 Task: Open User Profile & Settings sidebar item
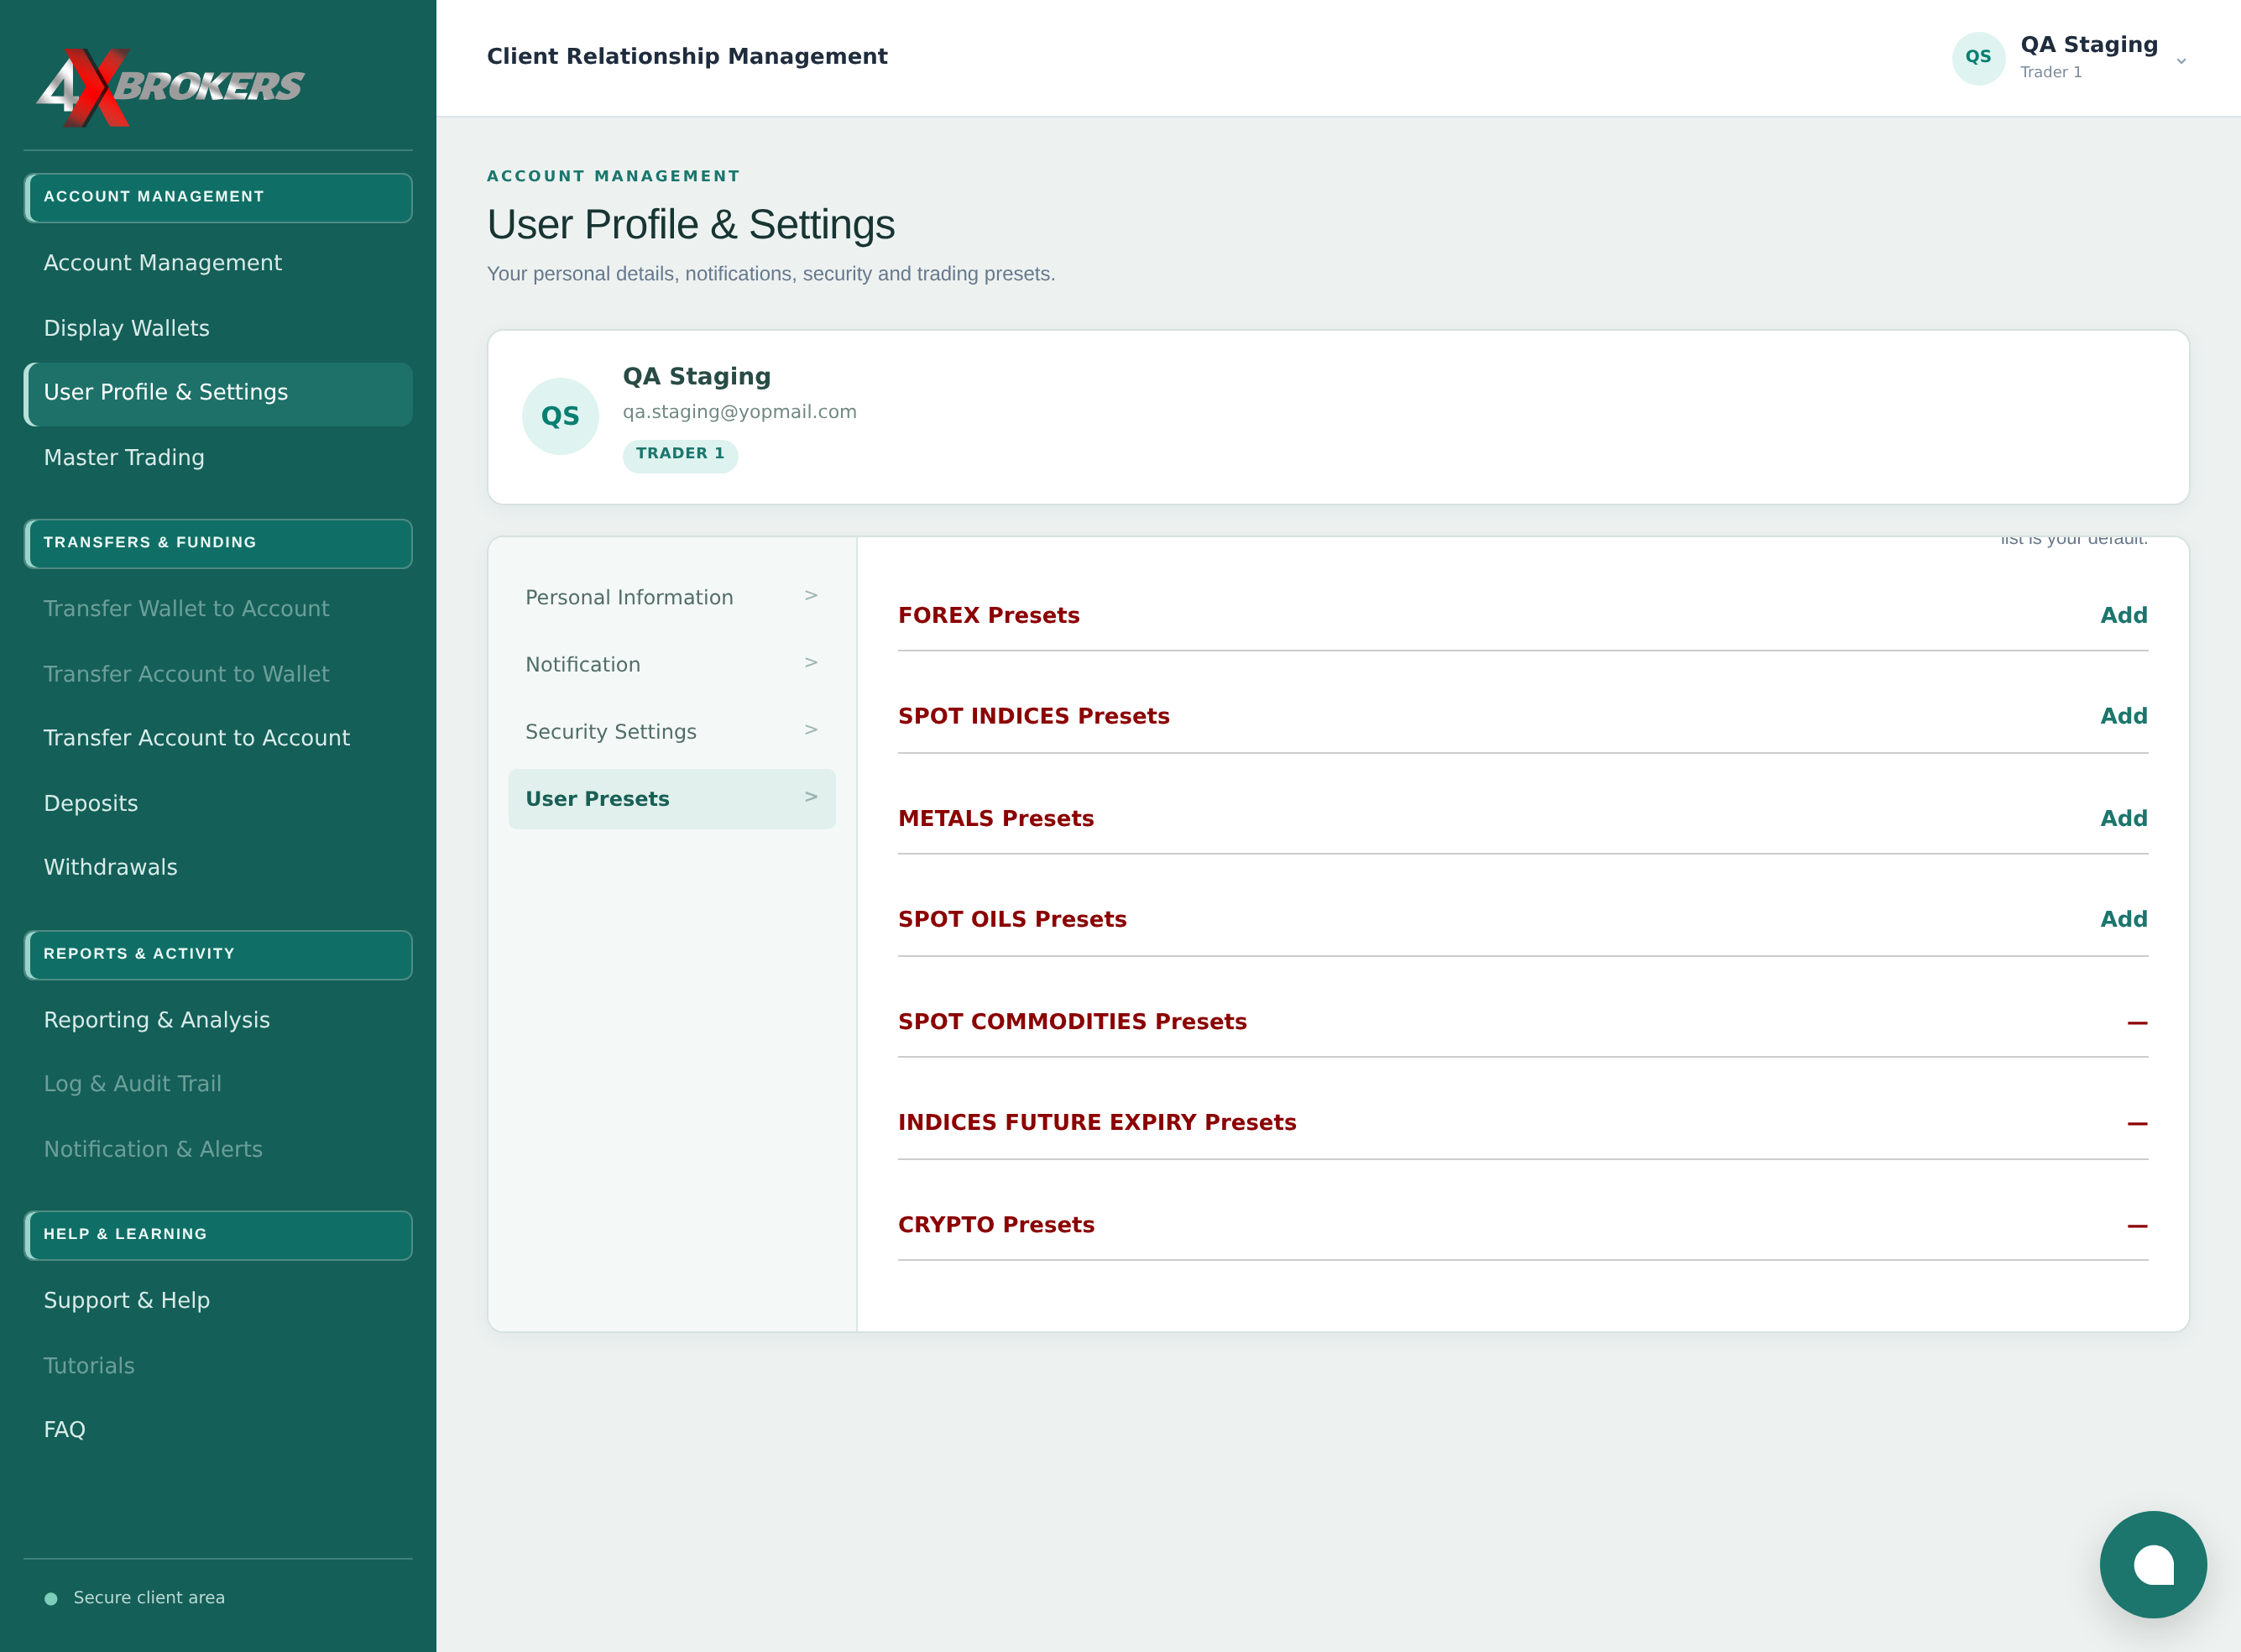[x=218, y=393]
